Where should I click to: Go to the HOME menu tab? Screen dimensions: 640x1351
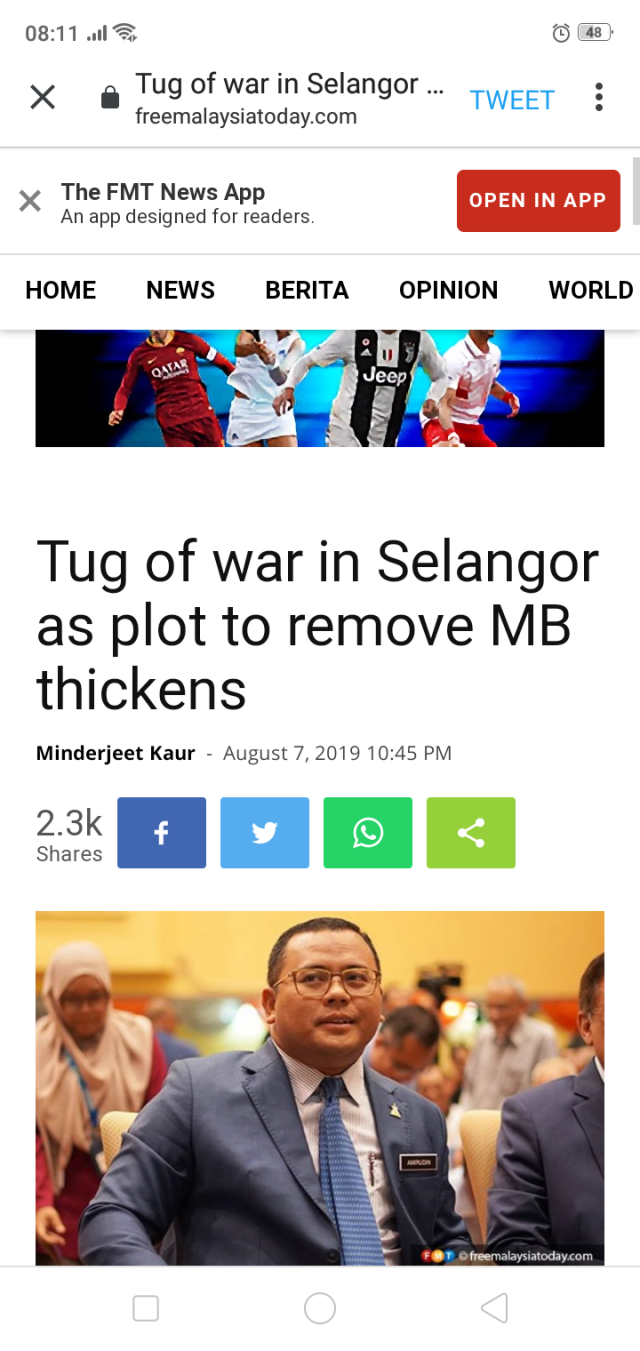point(61,290)
